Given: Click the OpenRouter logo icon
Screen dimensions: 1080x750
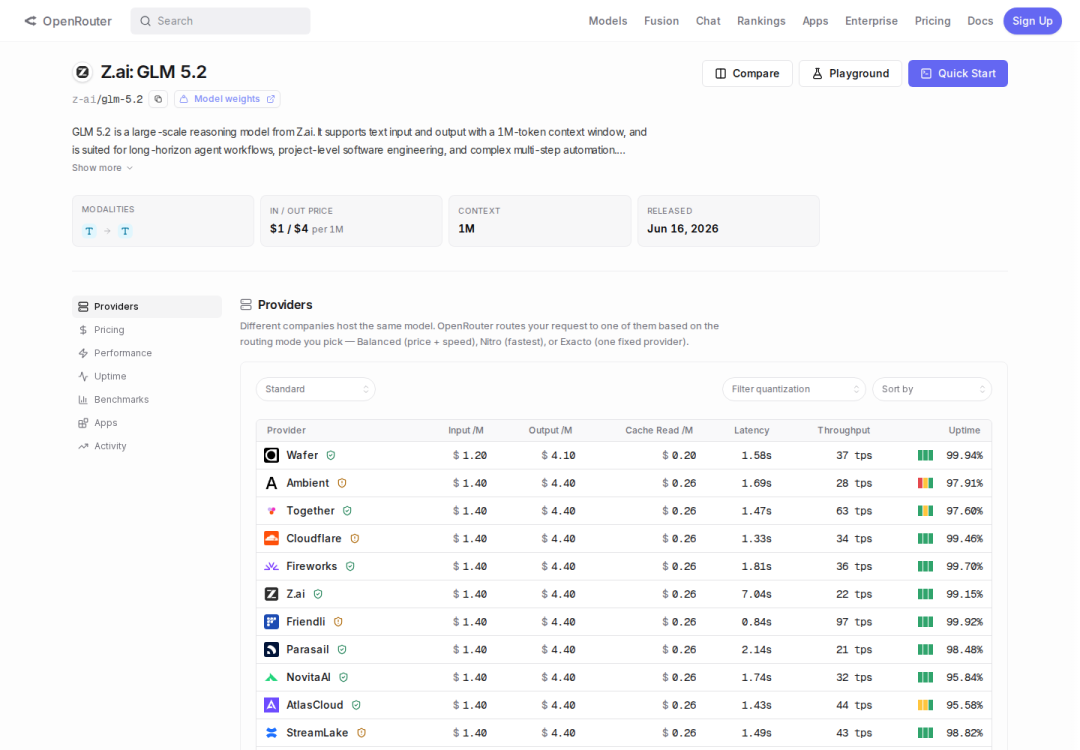Looking at the screenshot, I should coord(30,21).
